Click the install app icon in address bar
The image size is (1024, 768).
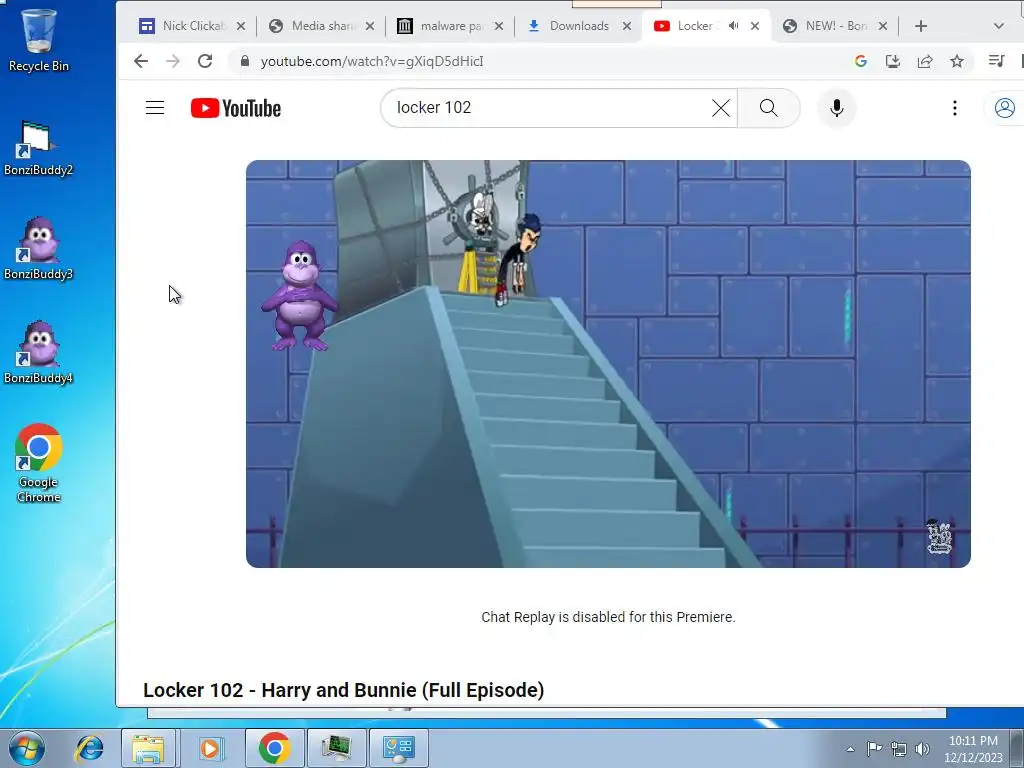pos(893,61)
